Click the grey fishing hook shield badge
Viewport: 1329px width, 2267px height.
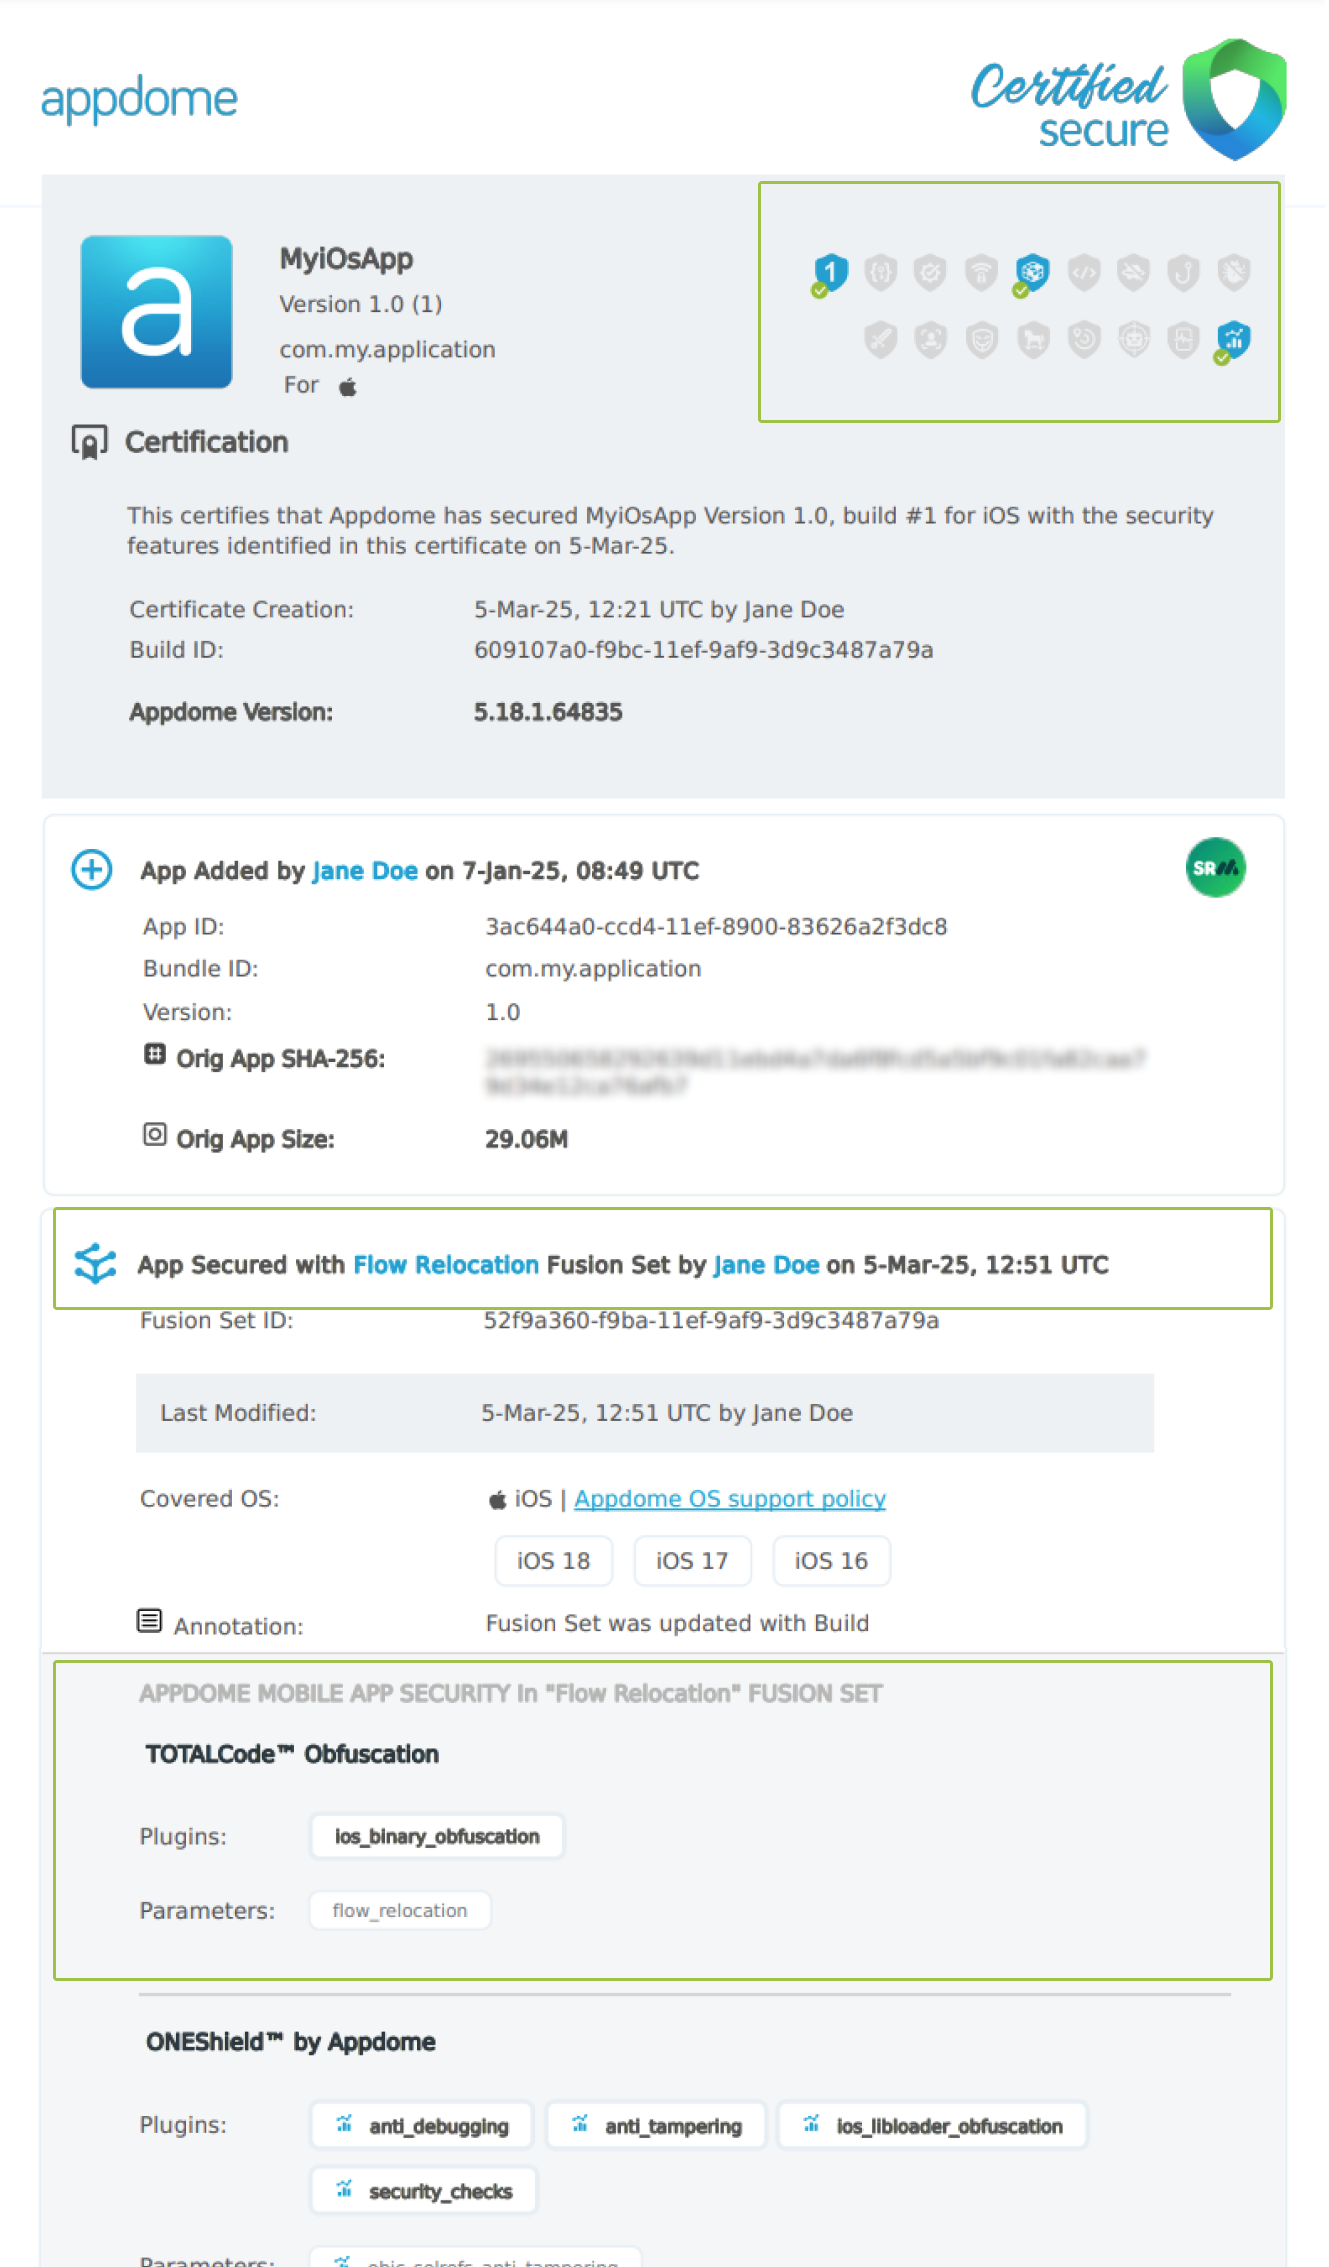(1184, 272)
